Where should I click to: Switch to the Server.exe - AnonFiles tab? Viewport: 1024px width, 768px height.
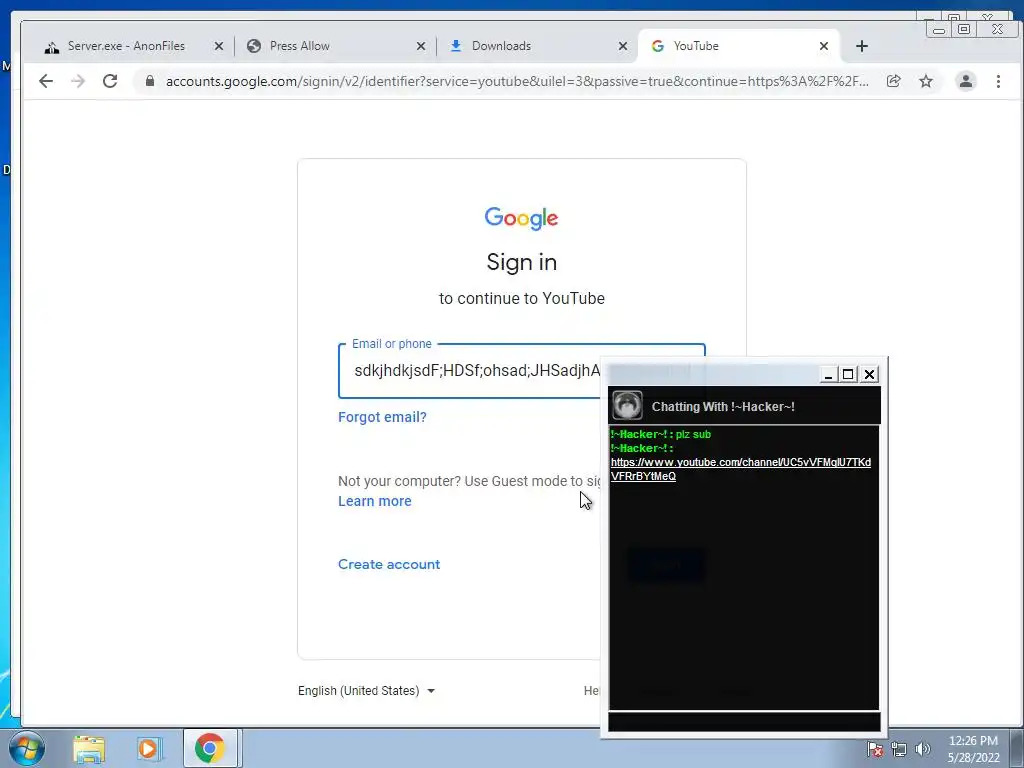coord(126,46)
